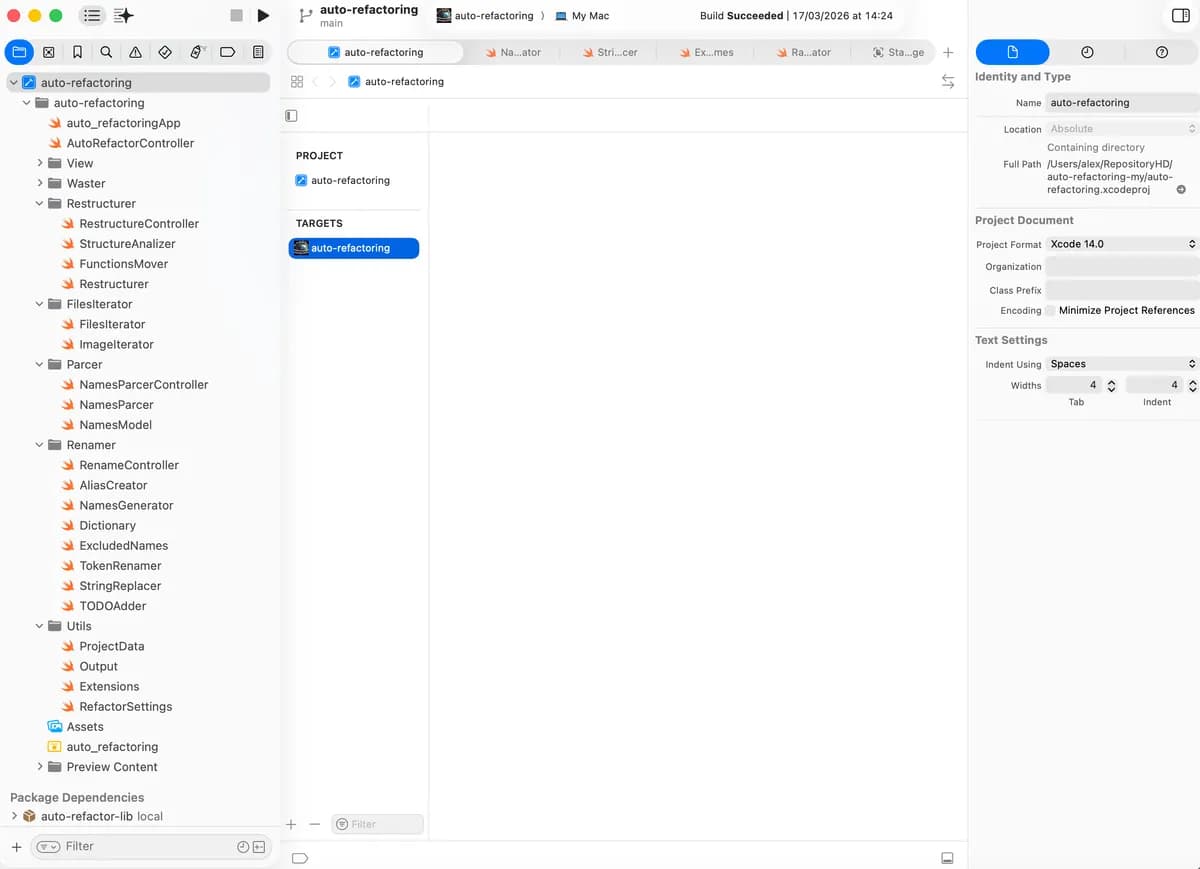The image size is (1200, 869).
Task: Open the Indent Using dropdown
Action: 1122,364
